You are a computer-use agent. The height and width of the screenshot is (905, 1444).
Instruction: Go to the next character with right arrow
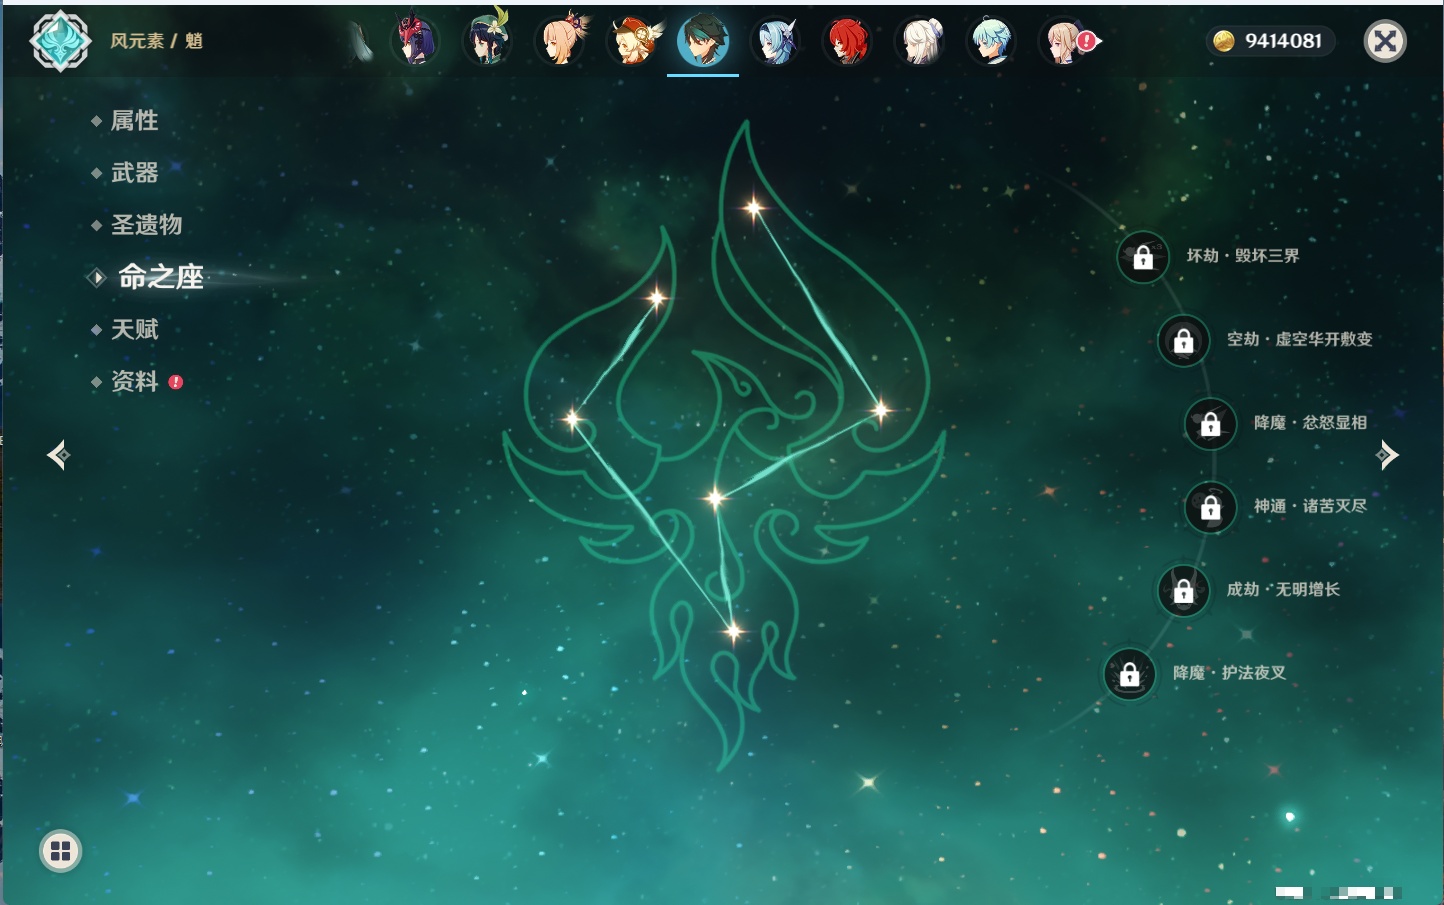pos(1387,455)
